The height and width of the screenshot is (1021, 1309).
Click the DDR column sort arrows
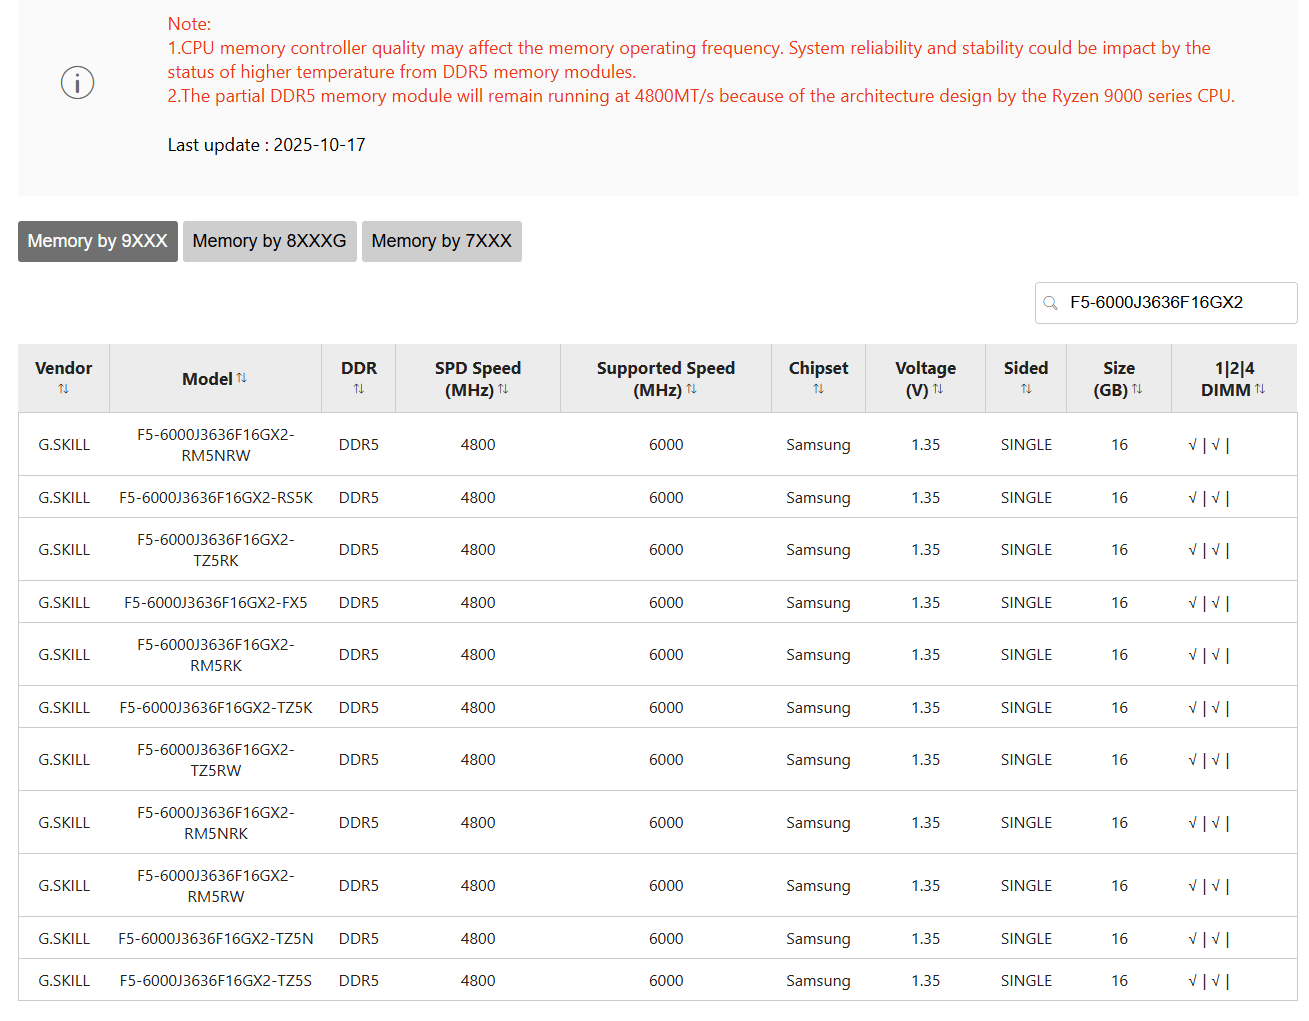pyautogui.click(x=358, y=389)
